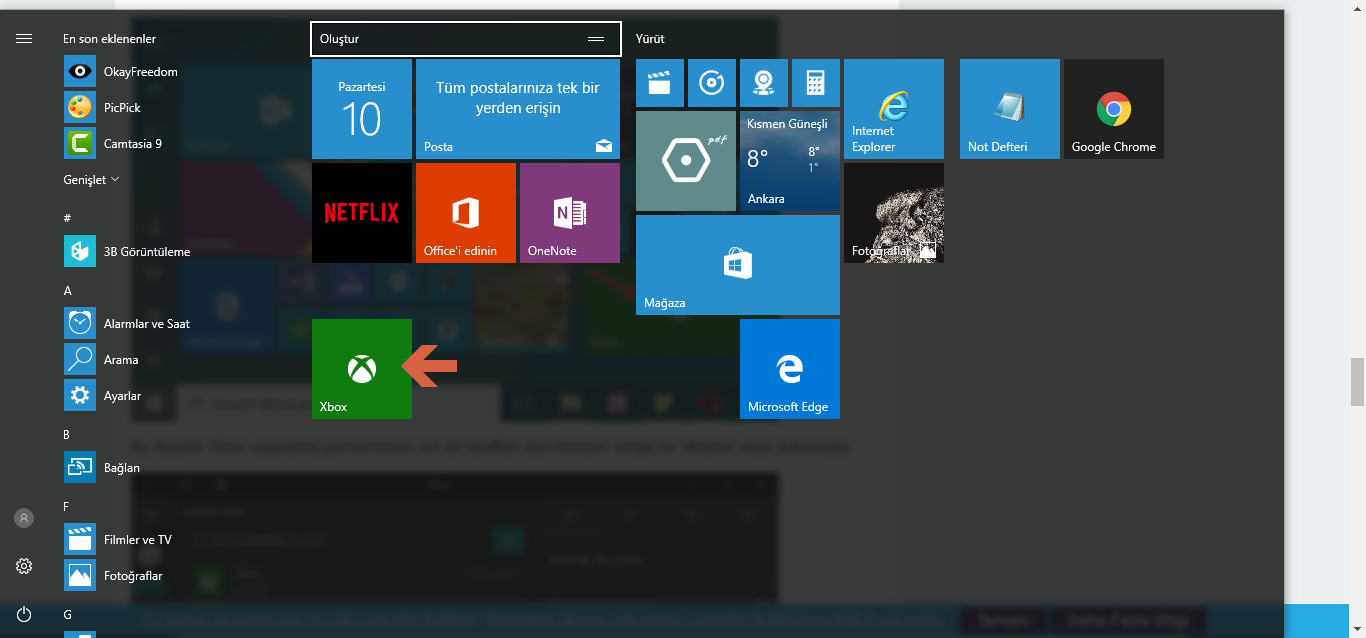Launch Google Chrome from its tile
This screenshot has width=1366, height=638.
1113,108
